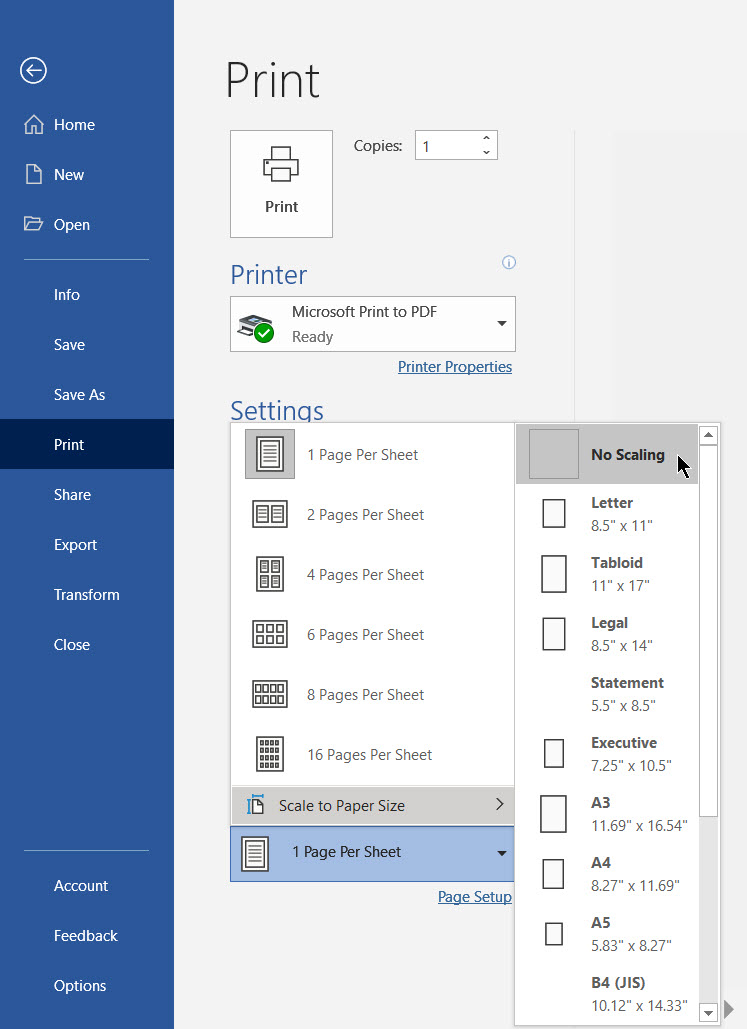The width and height of the screenshot is (747, 1029).
Task: Click the Legal paper size icon
Action: [554, 633]
